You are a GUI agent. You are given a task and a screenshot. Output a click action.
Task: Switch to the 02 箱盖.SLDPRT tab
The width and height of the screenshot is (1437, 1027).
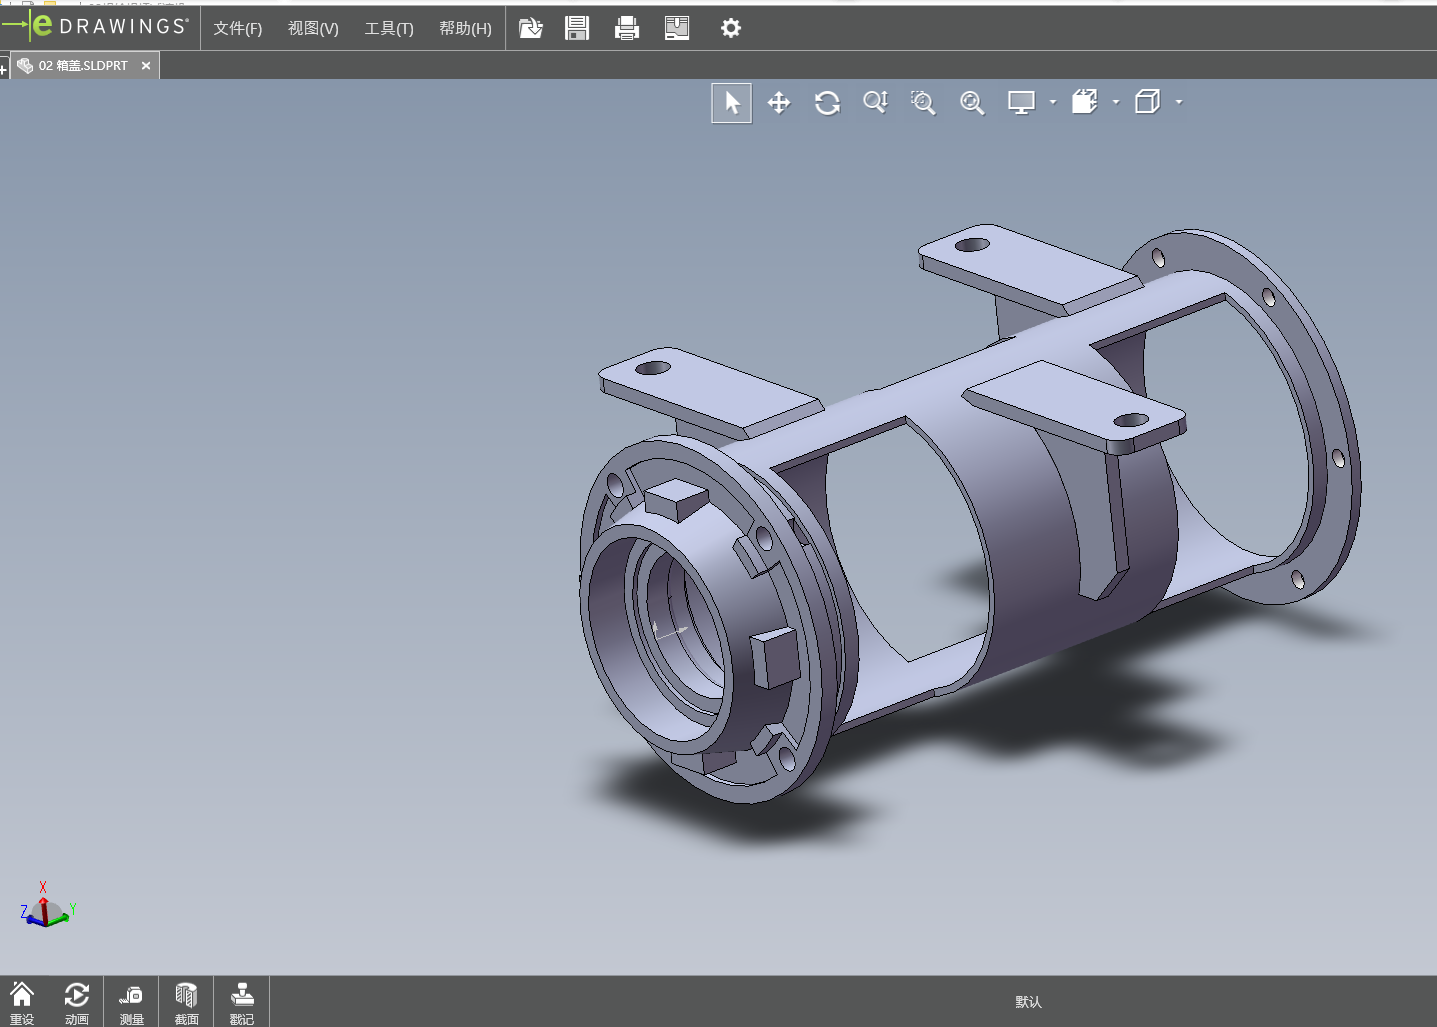pyautogui.click(x=83, y=66)
